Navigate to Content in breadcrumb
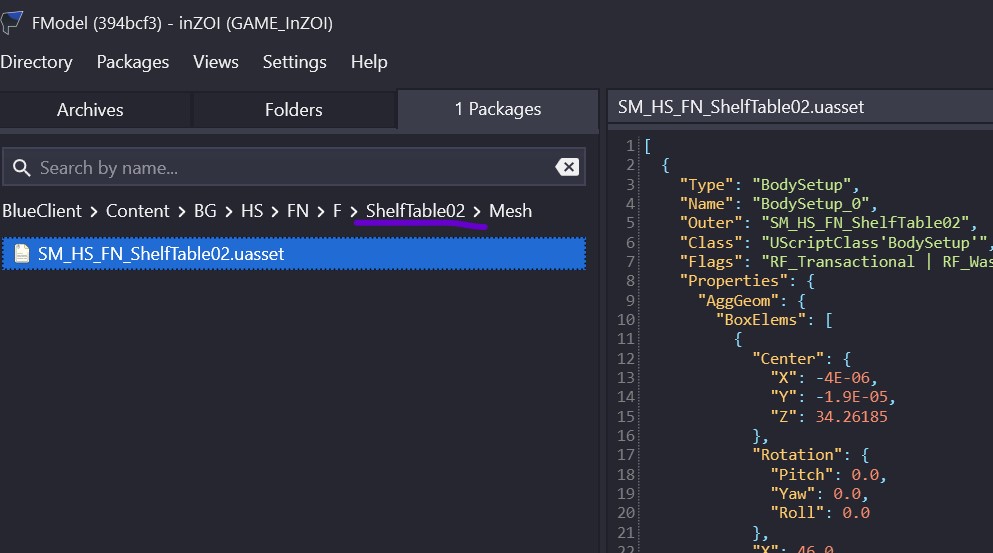993x553 pixels. coord(137,210)
